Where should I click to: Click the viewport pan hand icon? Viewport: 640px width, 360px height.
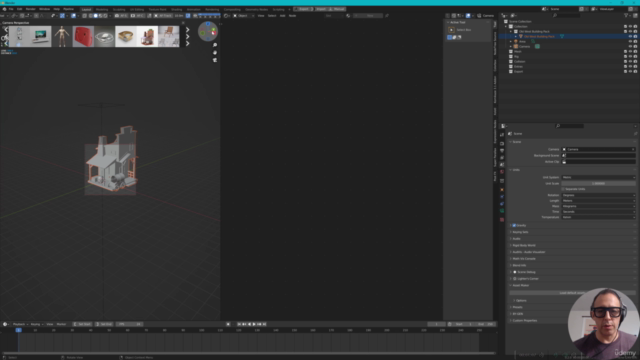coord(215,53)
